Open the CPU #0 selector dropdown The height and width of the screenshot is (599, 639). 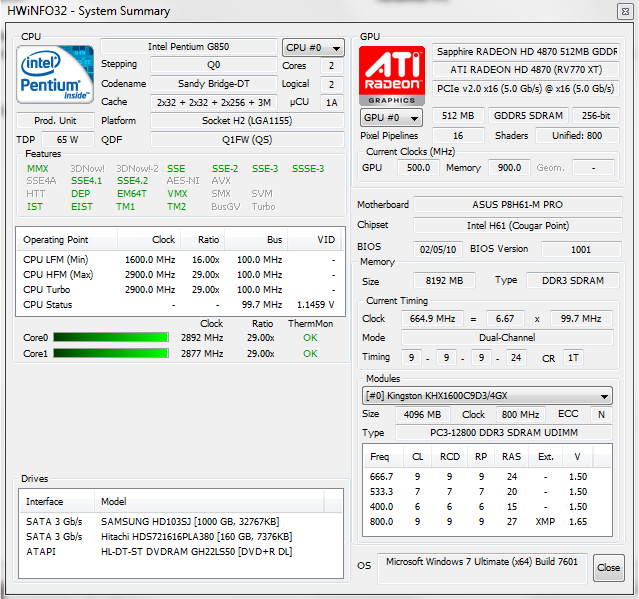point(313,48)
